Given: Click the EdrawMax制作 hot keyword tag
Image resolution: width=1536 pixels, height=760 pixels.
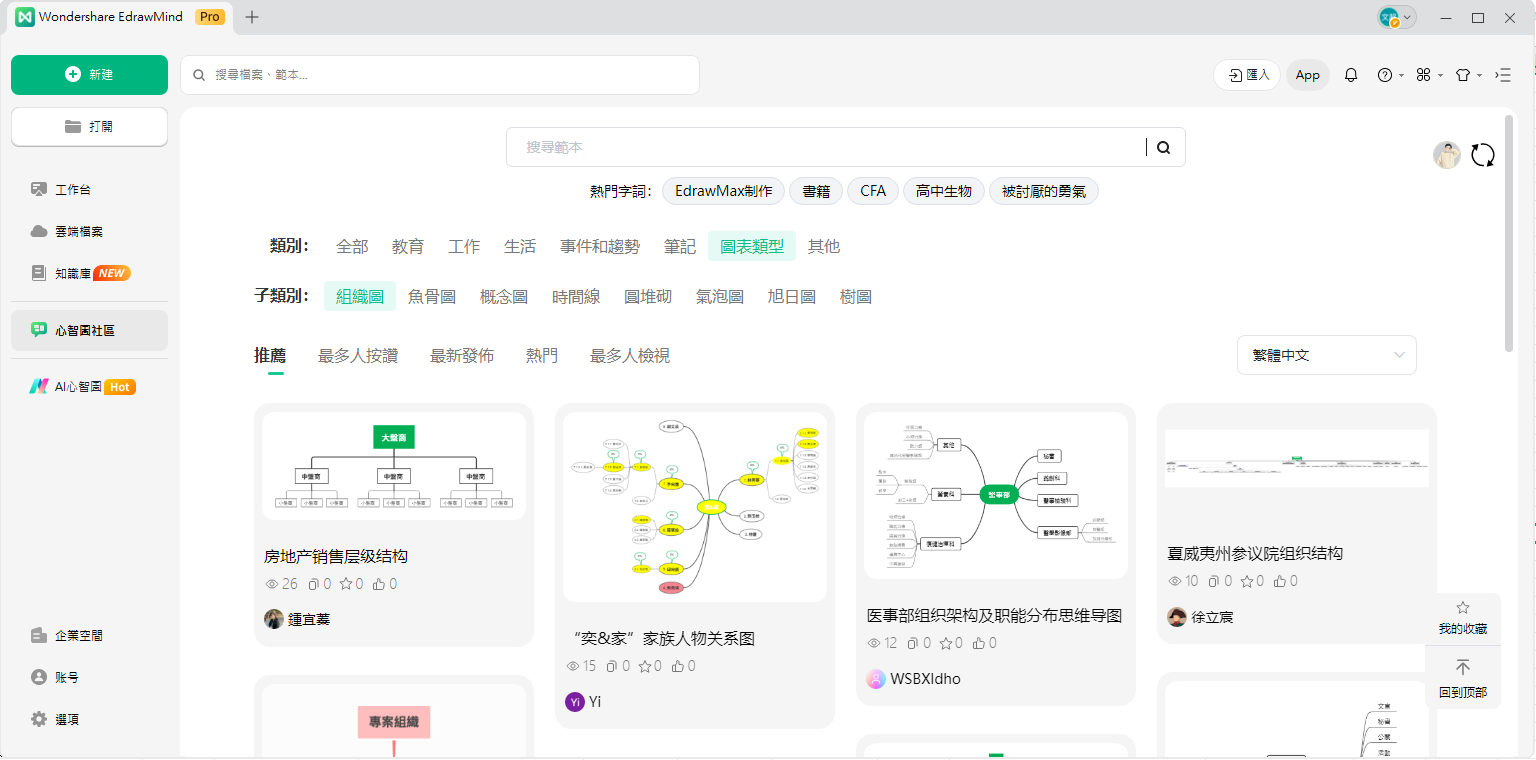Looking at the screenshot, I should 723,191.
